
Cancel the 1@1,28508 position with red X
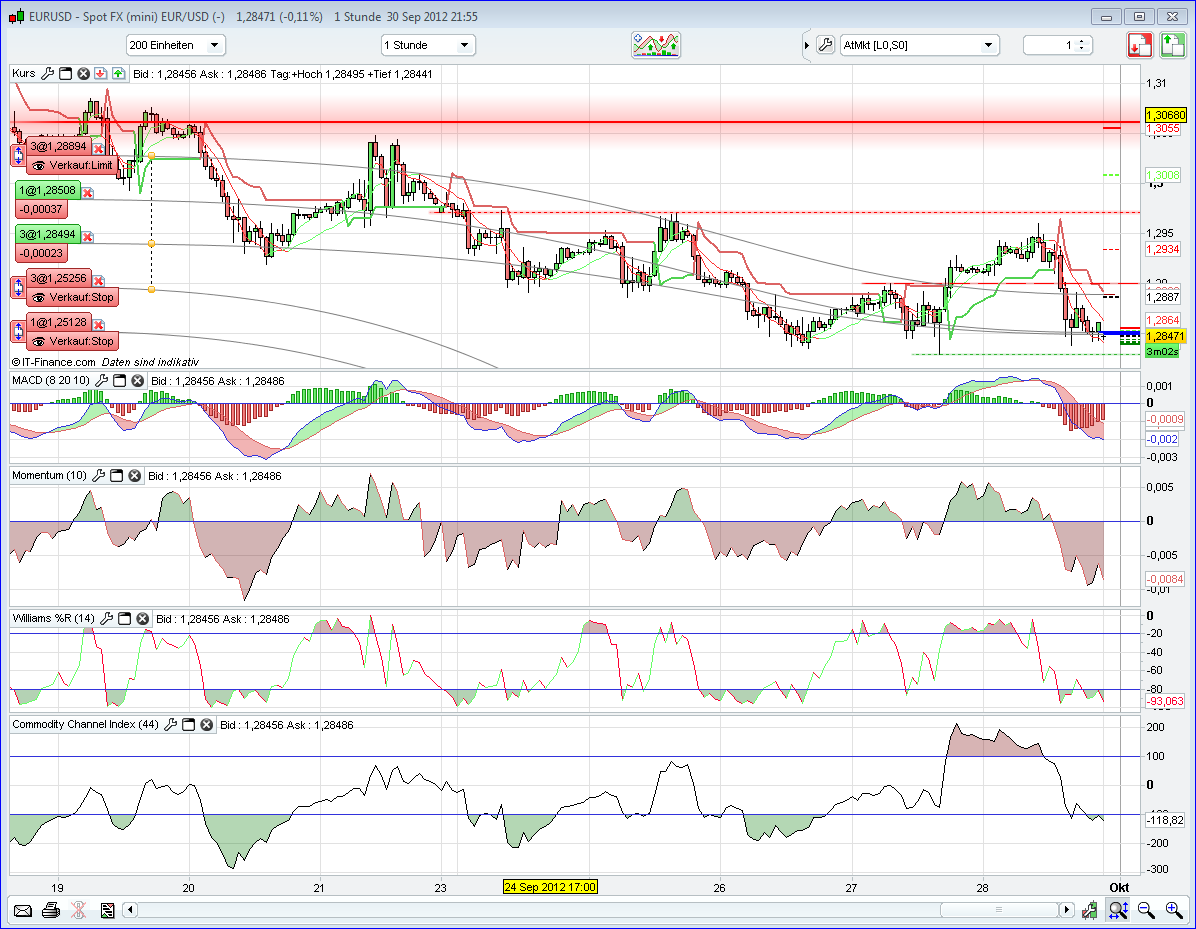88,192
